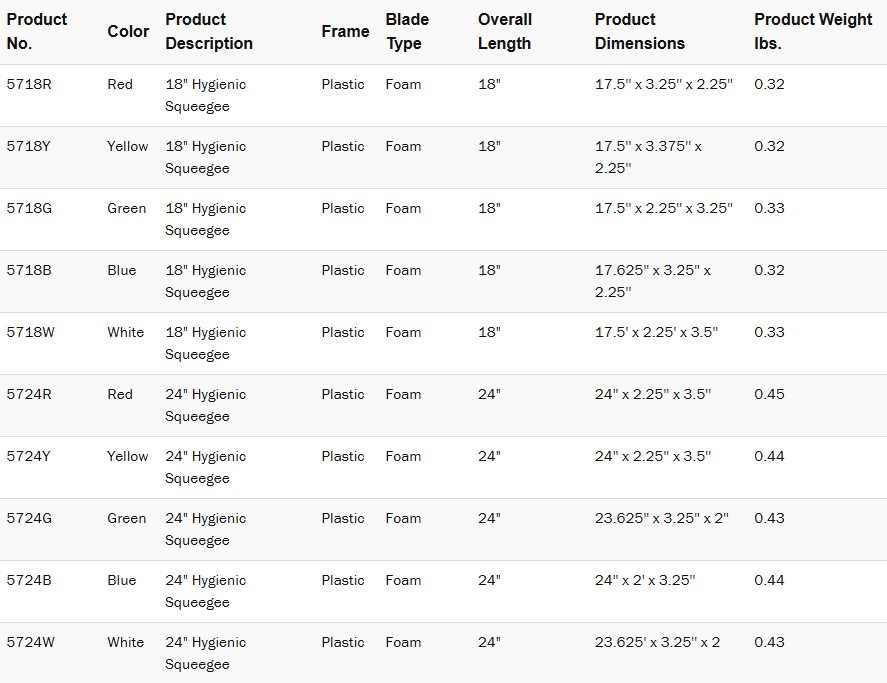Click the Product Weight lbs. header
Screen dimensions: 887x683
tap(813, 31)
